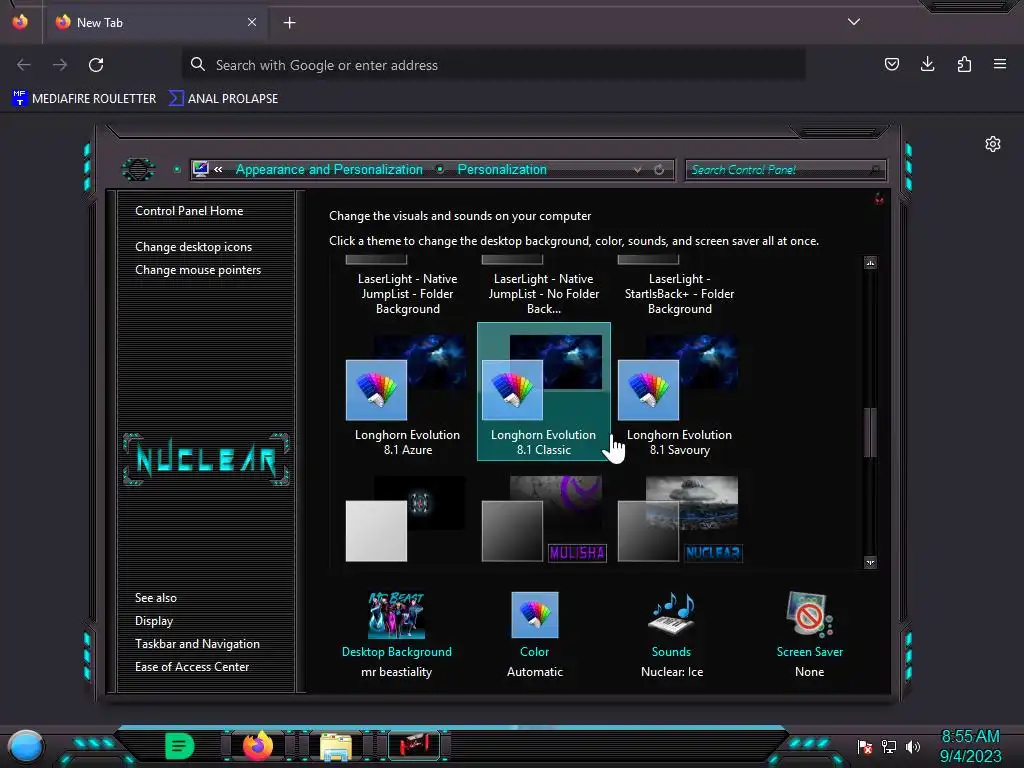Viewport: 1024px width, 768px height.
Task: Open Firefox from the taskbar
Action: tap(257, 745)
